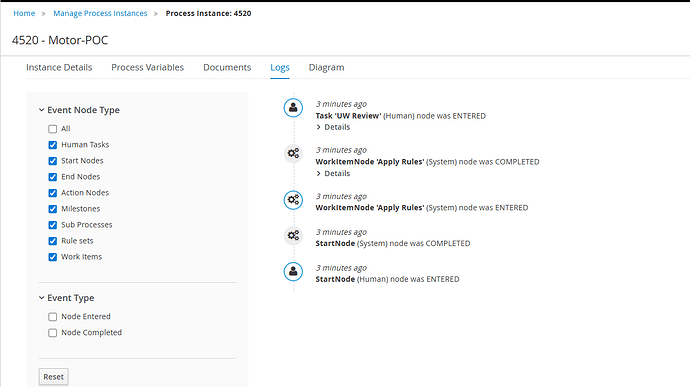The height and width of the screenshot is (387, 690).
Task: Select the Logs tab
Action: [x=280, y=67]
